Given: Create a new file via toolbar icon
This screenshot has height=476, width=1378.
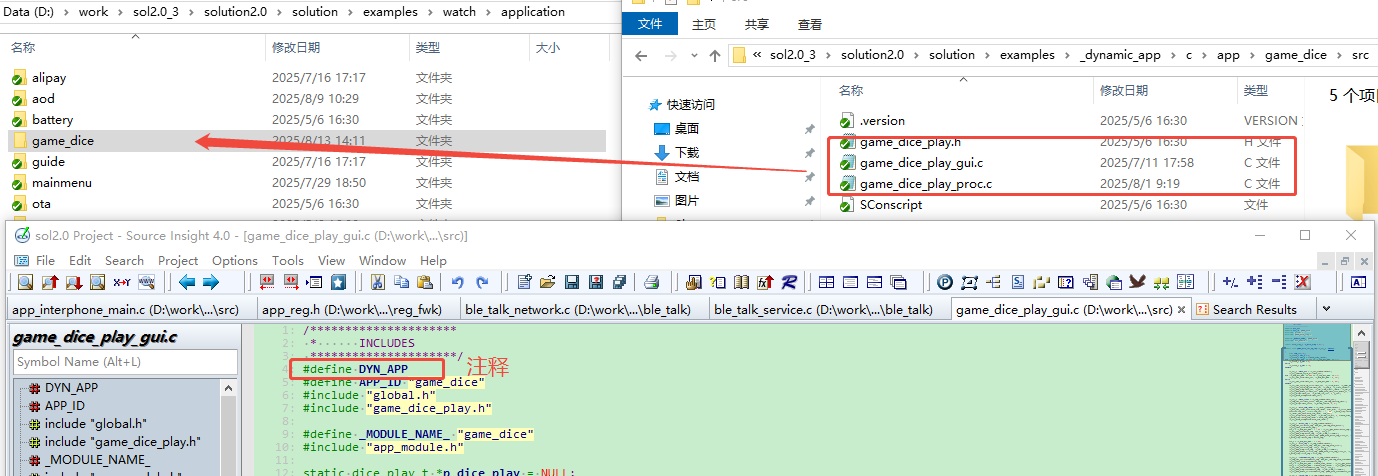Looking at the screenshot, I should coord(524,282).
